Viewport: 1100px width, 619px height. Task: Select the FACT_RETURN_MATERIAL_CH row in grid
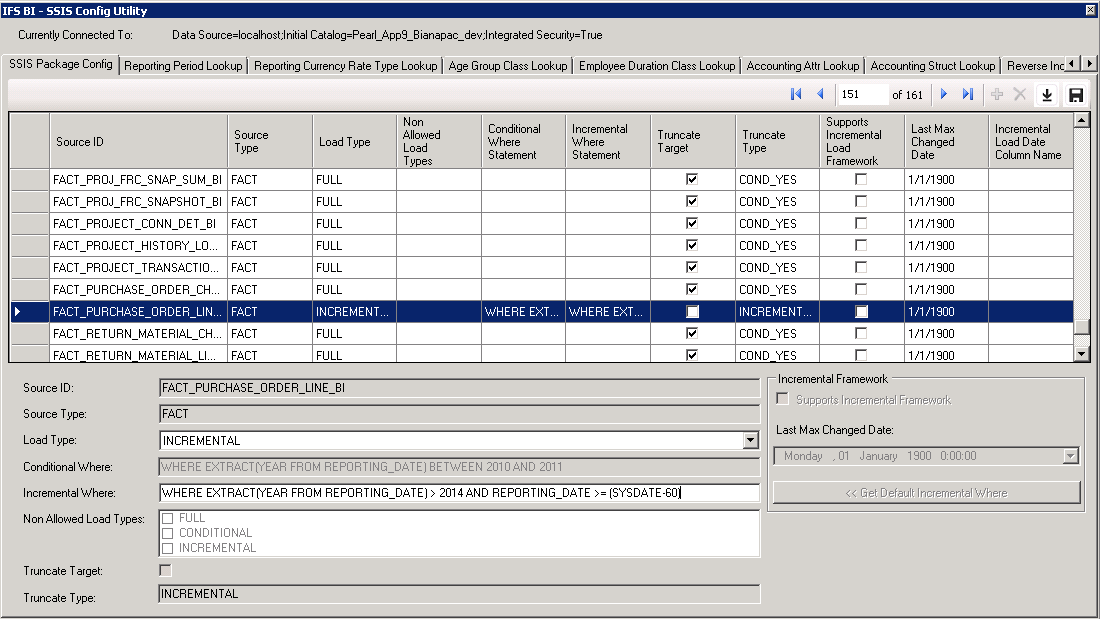tap(138, 334)
